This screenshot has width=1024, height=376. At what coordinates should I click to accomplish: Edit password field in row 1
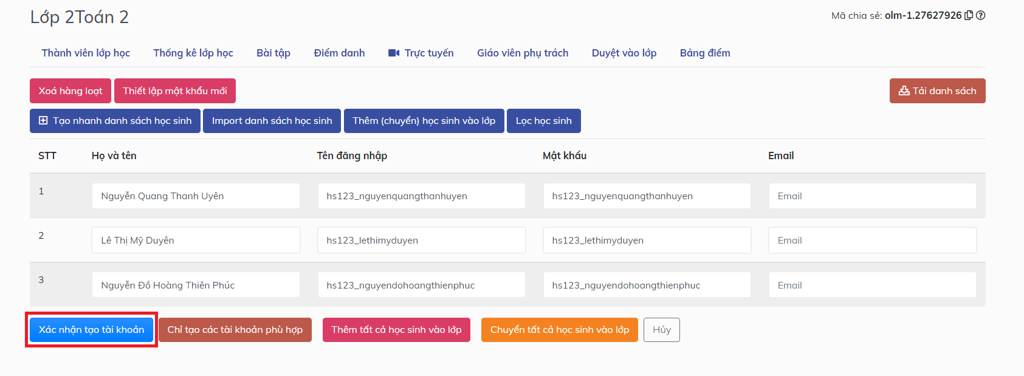647,196
